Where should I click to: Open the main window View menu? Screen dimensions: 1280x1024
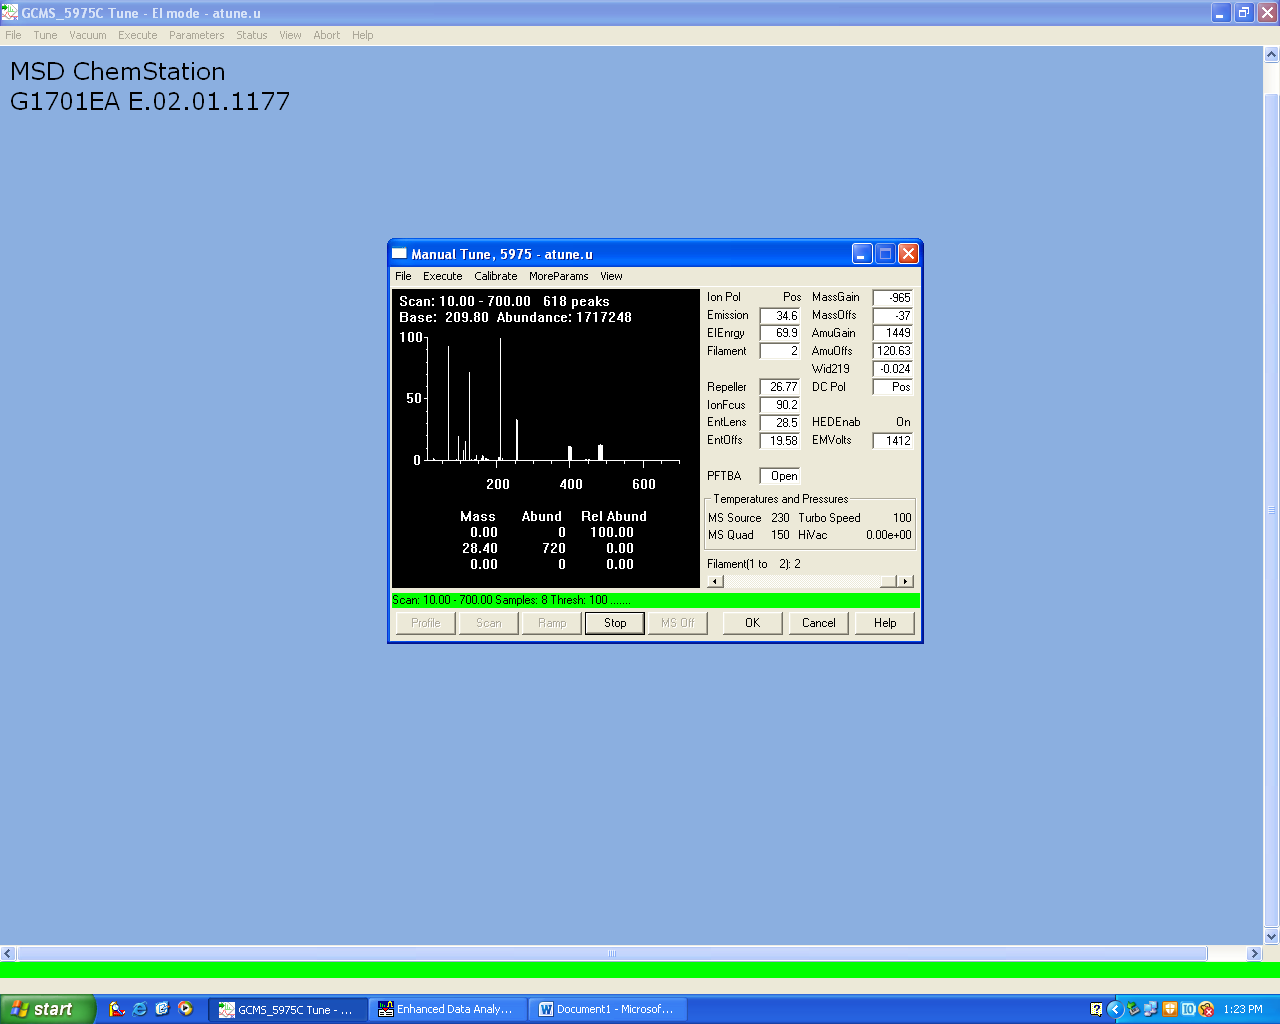[290, 35]
